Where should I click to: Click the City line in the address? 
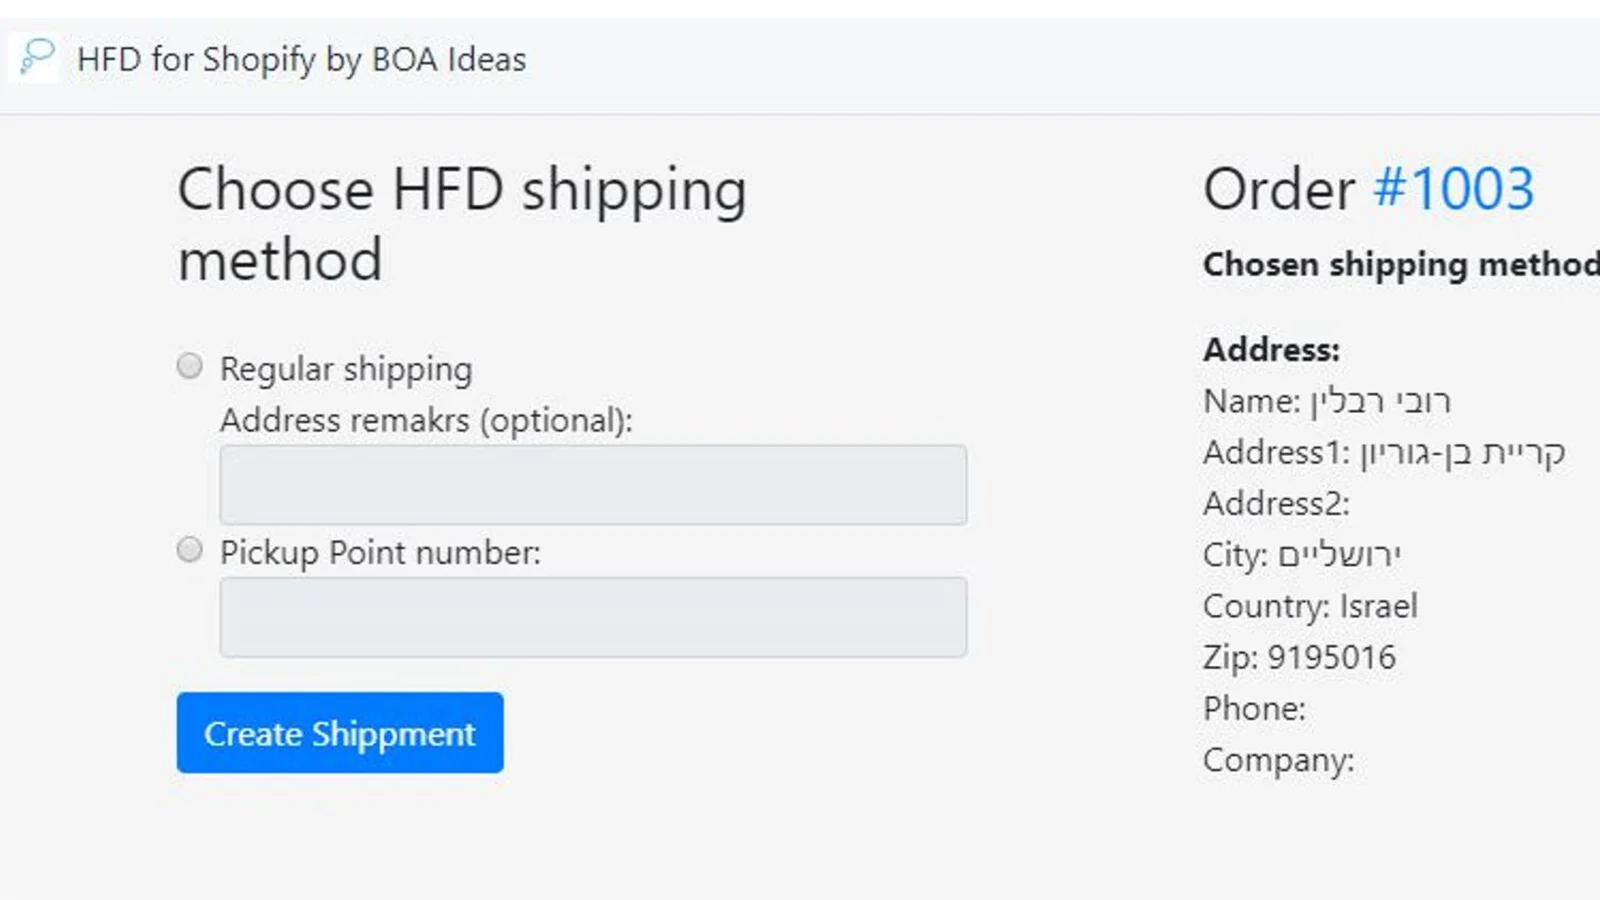pos(1301,555)
